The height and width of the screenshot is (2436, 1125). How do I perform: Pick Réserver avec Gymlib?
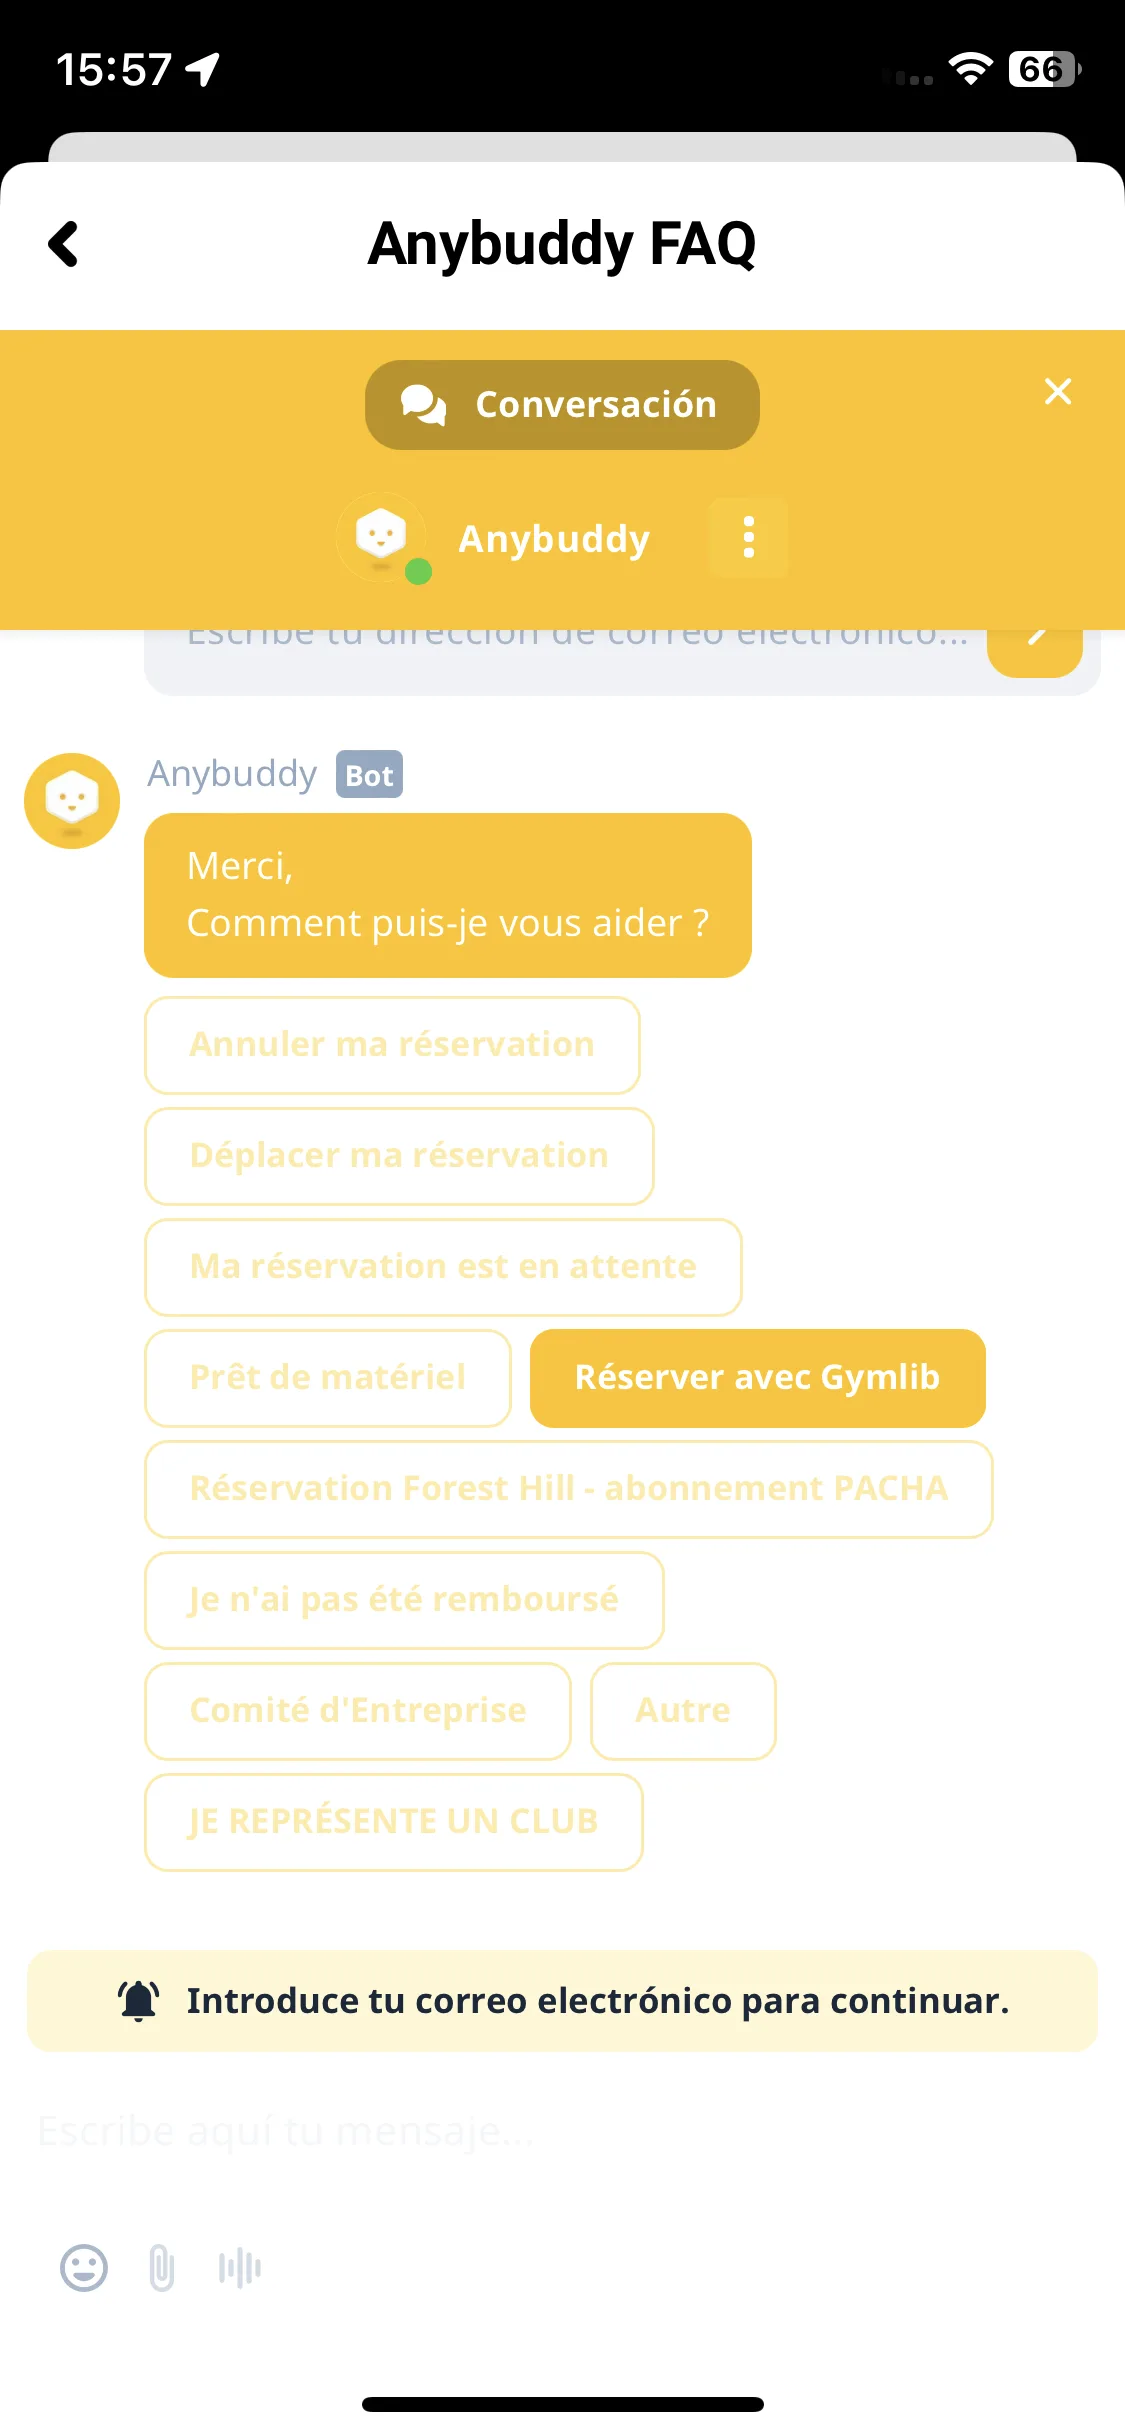point(758,1378)
